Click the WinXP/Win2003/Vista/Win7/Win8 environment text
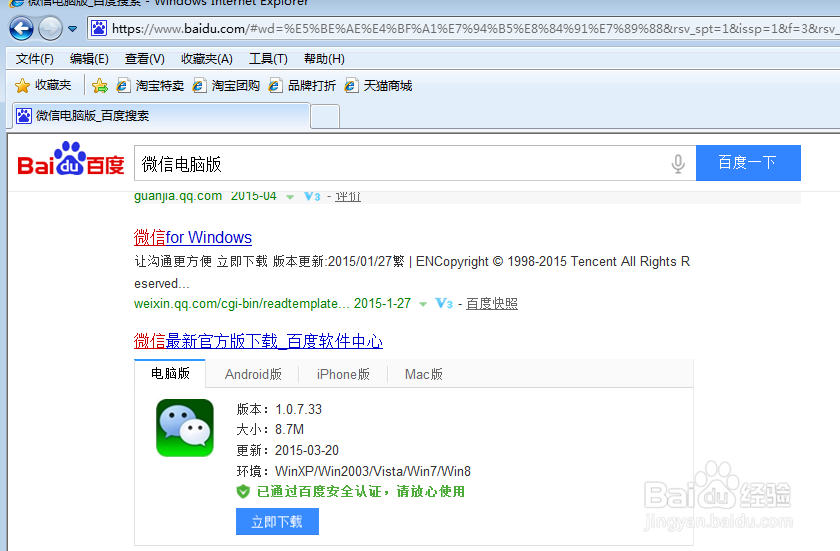Image resolution: width=840 pixels, height=551 pixels. point(373,471)
